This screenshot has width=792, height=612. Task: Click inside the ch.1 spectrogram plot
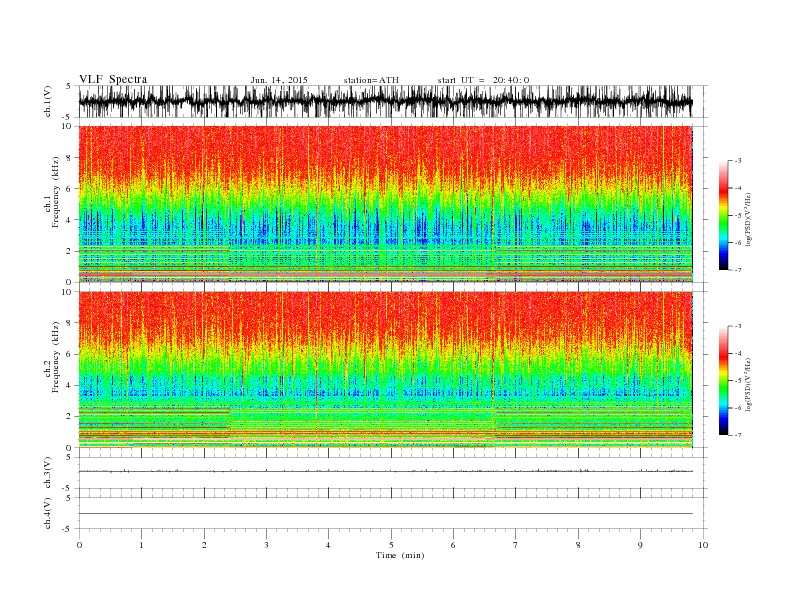(x=385, y=204)
